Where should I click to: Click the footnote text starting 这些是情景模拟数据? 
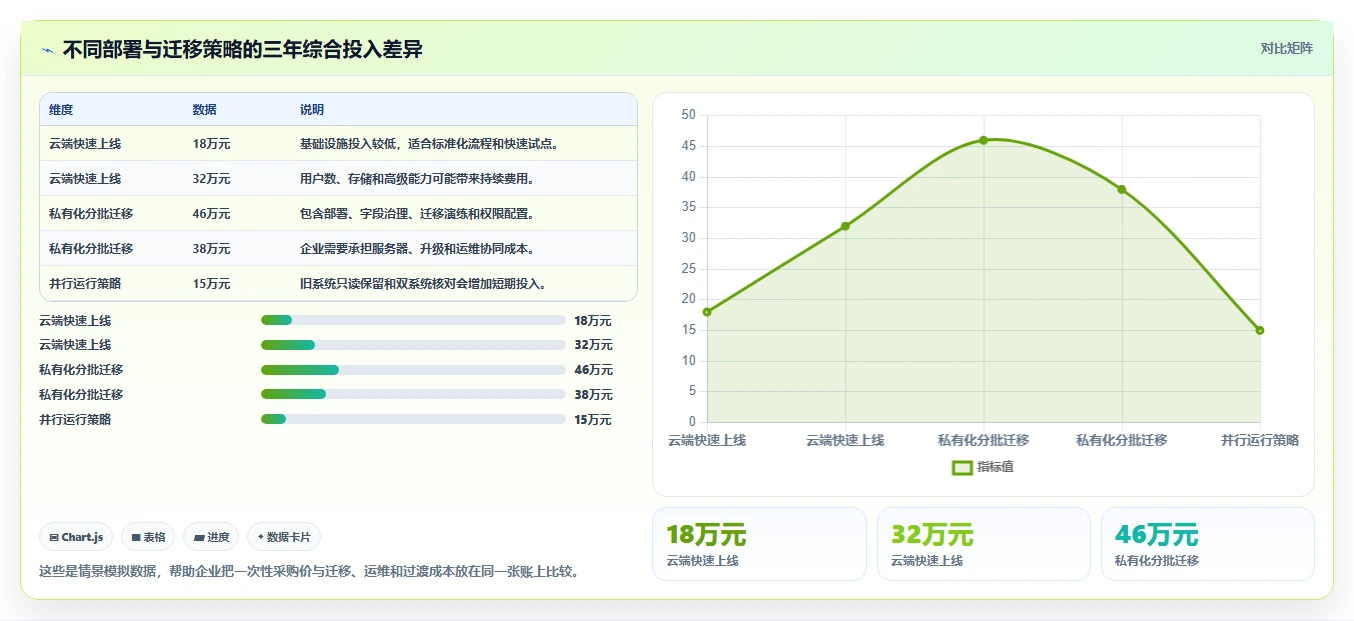[309, 572]
